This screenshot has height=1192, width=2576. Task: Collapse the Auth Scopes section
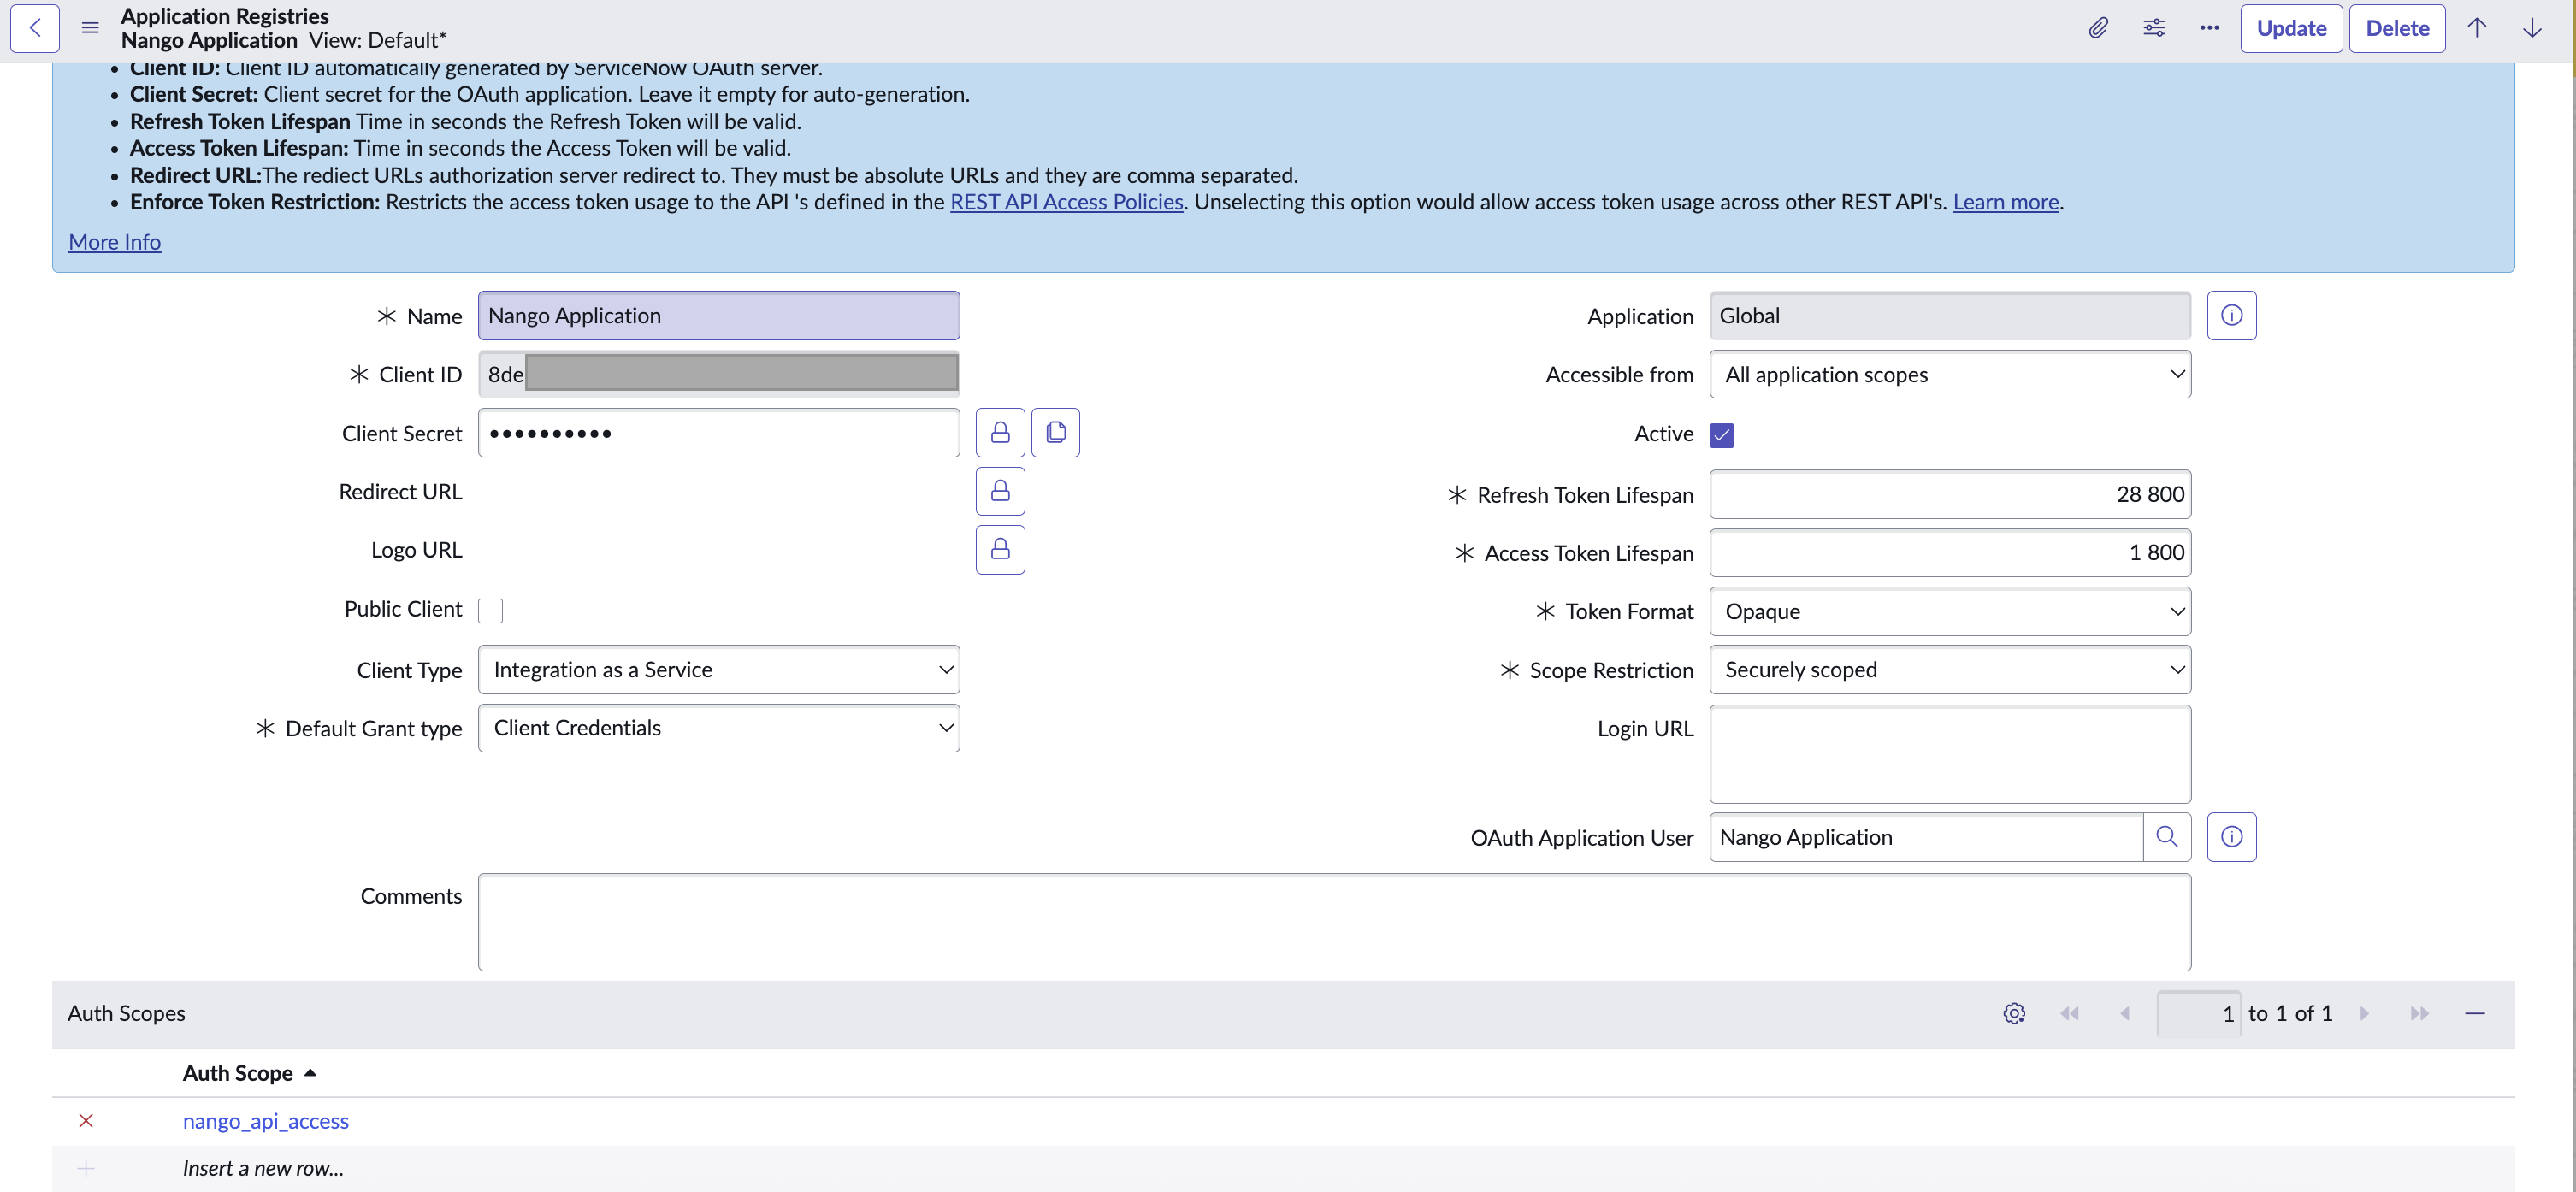pyautogui.click(x=2476, y=1013)
